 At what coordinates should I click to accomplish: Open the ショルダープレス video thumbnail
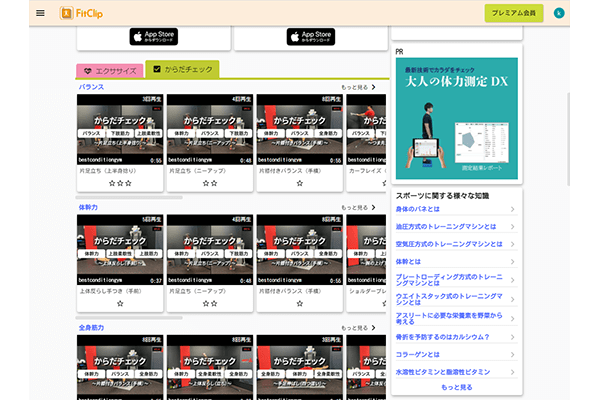[366, 250]
